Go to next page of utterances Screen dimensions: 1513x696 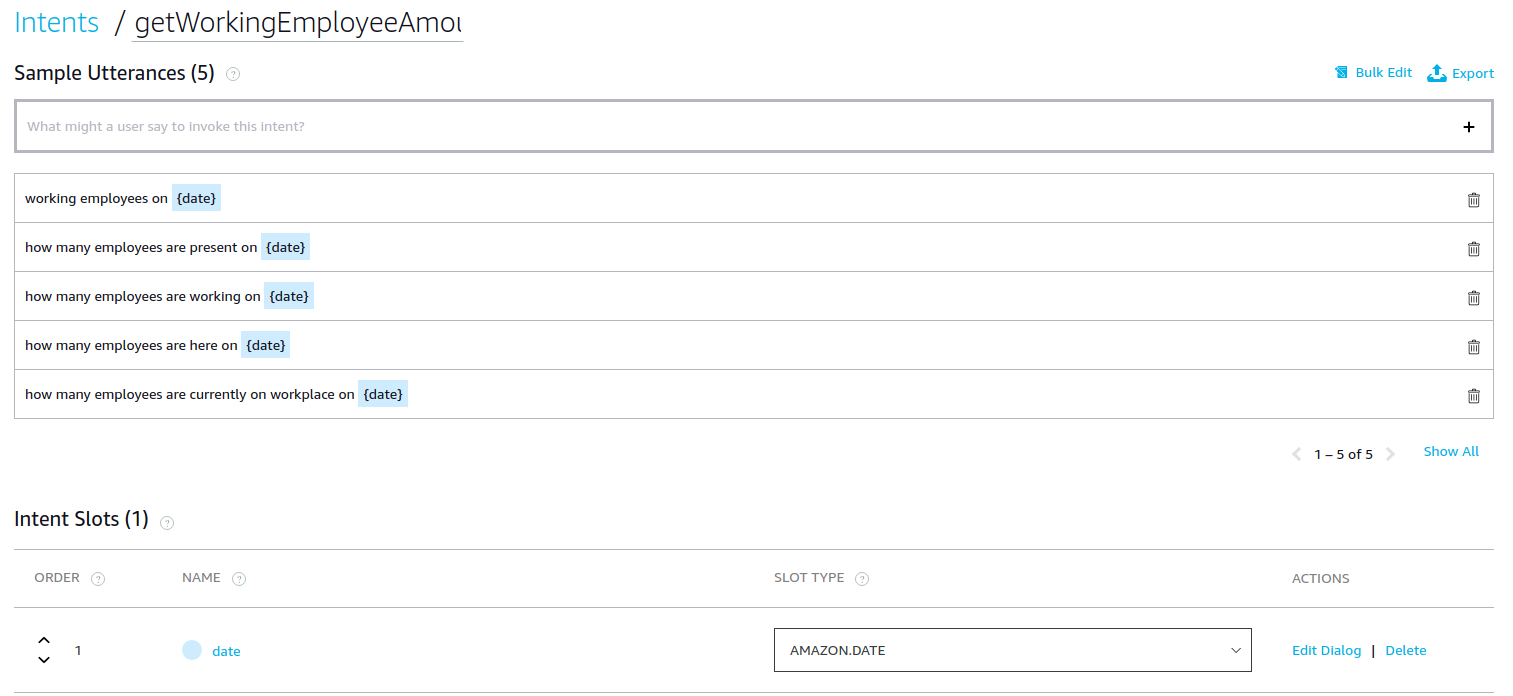point(1390,454)
